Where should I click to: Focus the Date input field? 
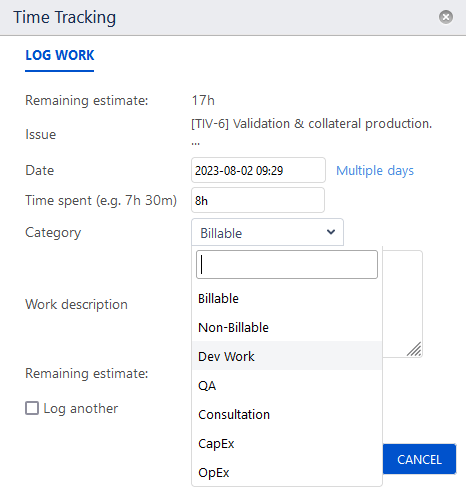tap(258, 170)
